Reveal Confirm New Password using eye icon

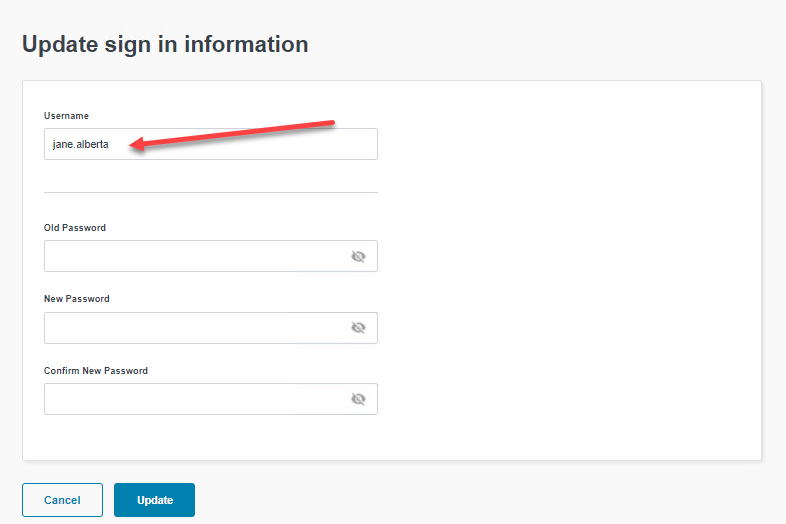[358, 399]
